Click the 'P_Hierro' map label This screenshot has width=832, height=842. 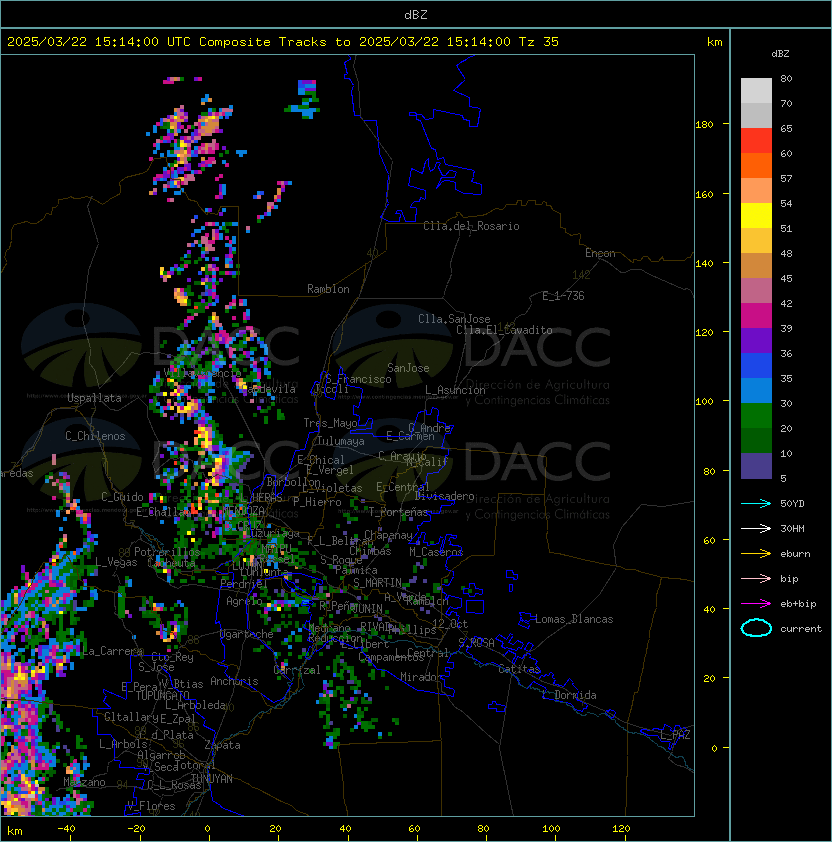click(317, 502)
